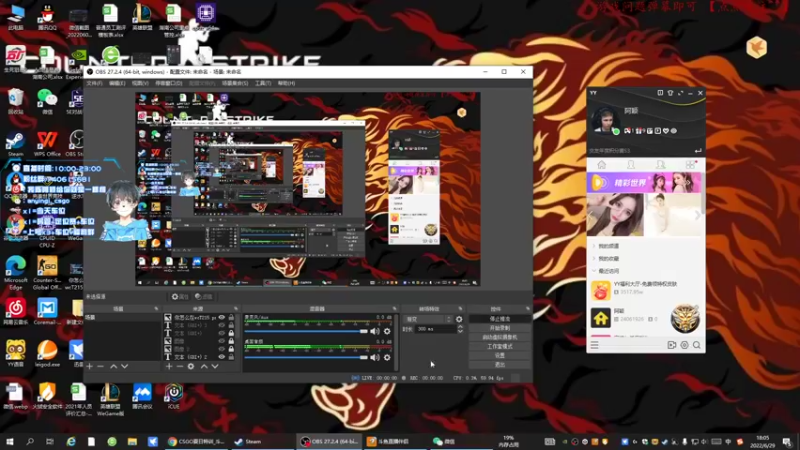This screenshot has height=450, width=800.
Task: Open the 视图(V) menu in OBS
Action: (x=140, y=83)
